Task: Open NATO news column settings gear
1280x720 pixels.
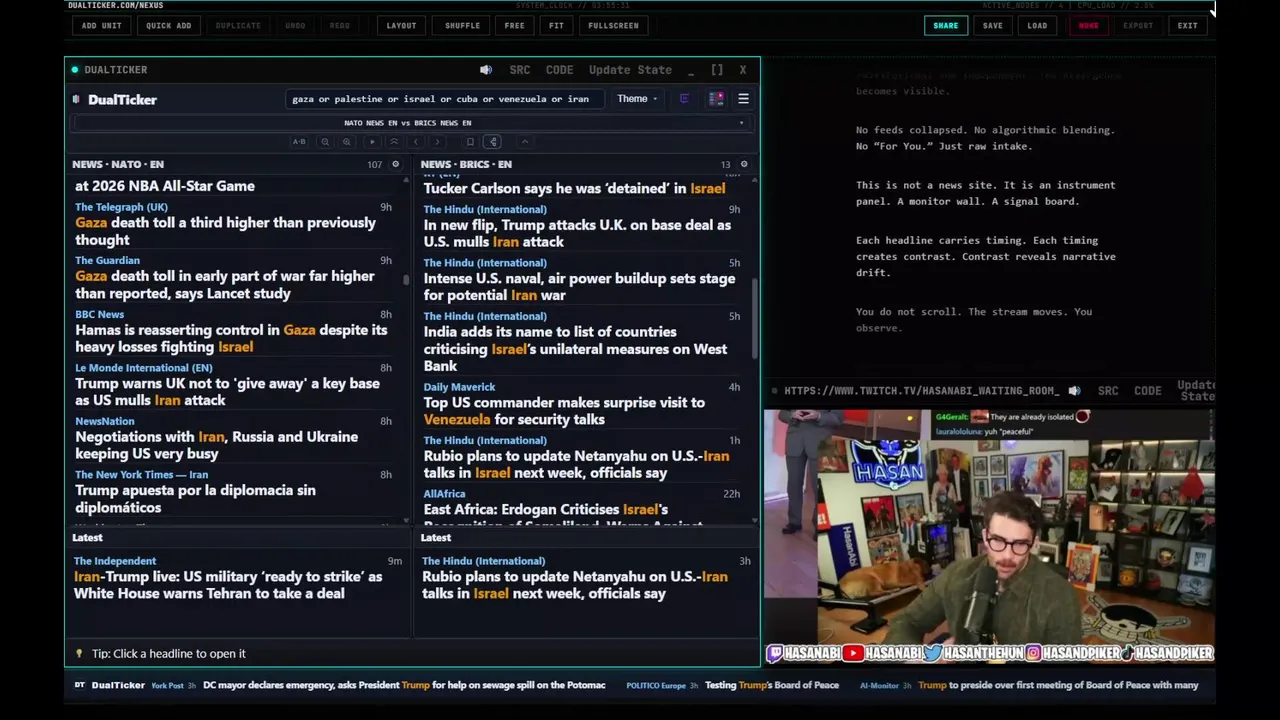Action: pos(395,164)
